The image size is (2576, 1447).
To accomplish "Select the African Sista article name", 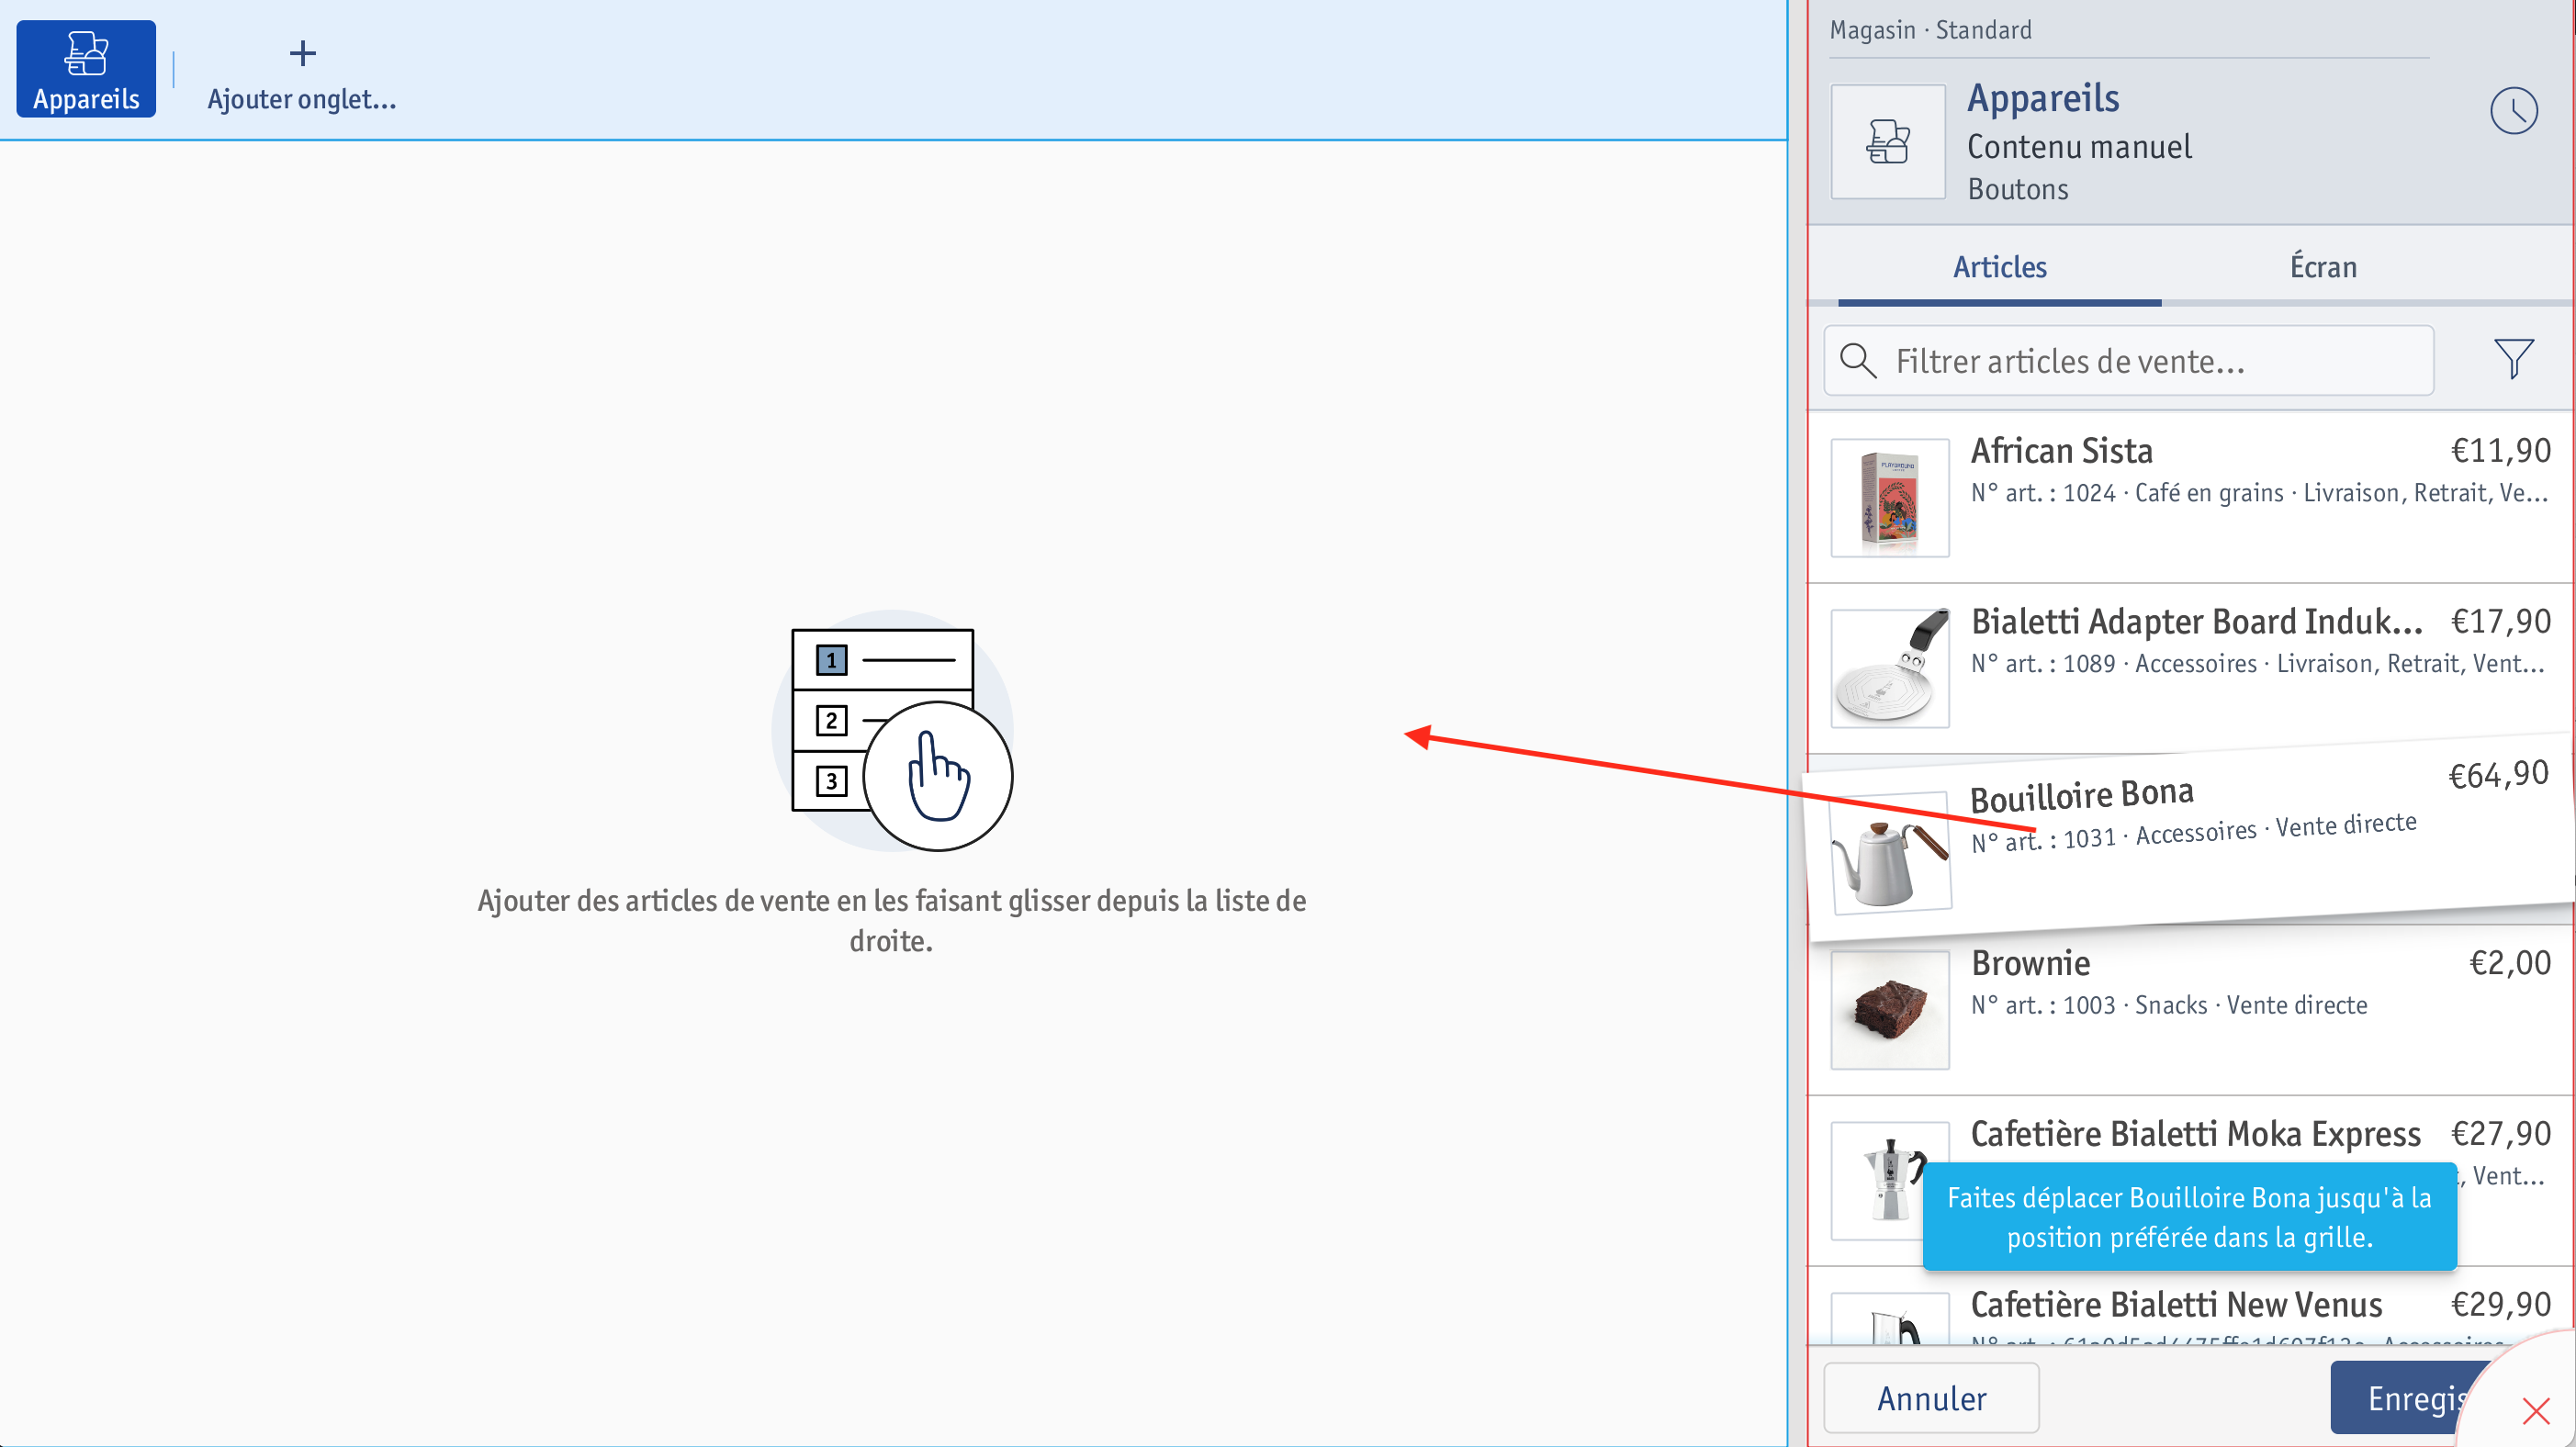I will tap(2061, 451).
